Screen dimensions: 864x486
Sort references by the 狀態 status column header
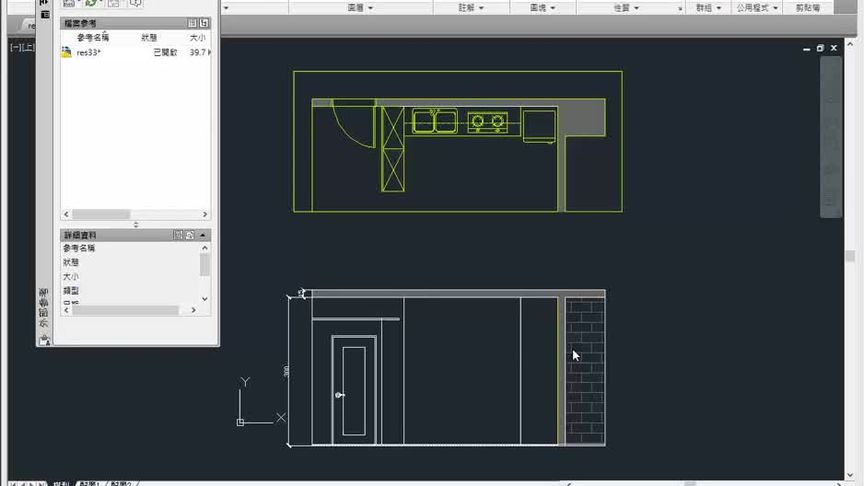click(x=149, y=37)
